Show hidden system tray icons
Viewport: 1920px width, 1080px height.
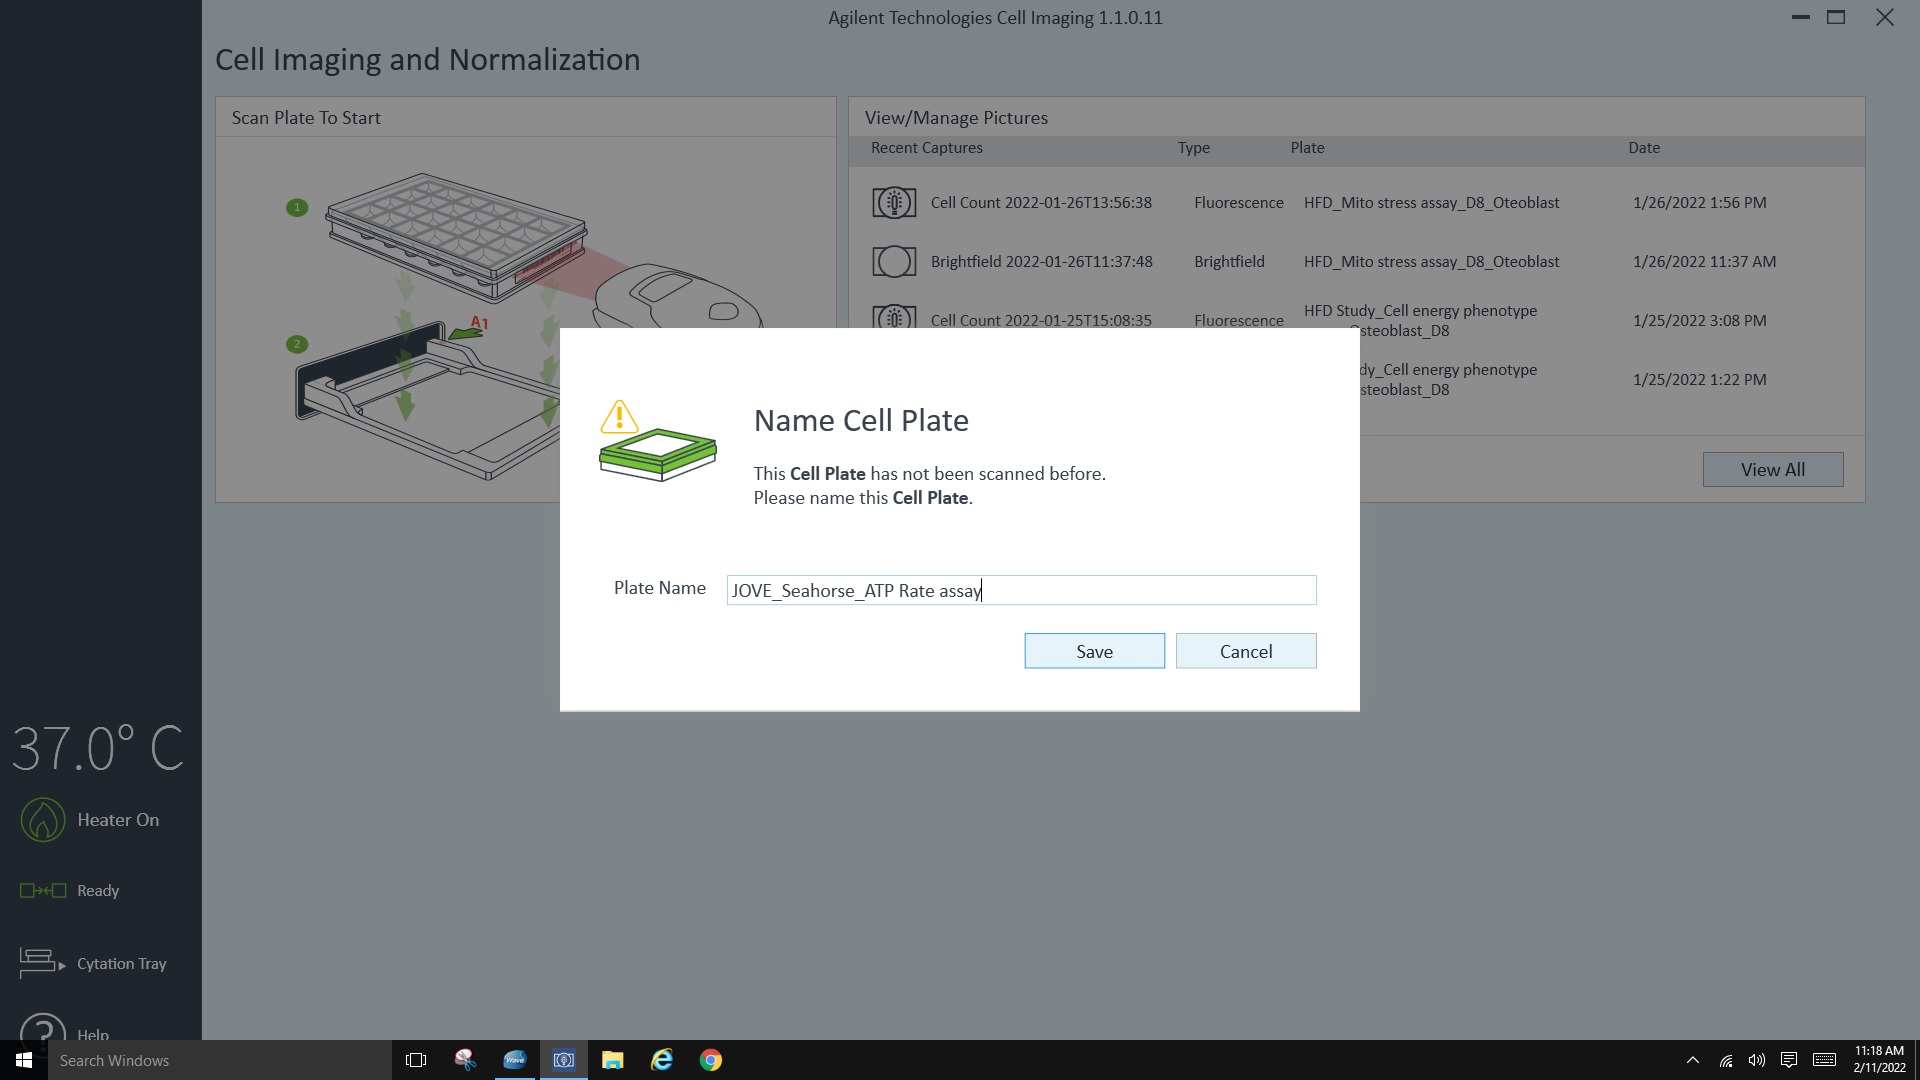(x=1692, y=1060)
